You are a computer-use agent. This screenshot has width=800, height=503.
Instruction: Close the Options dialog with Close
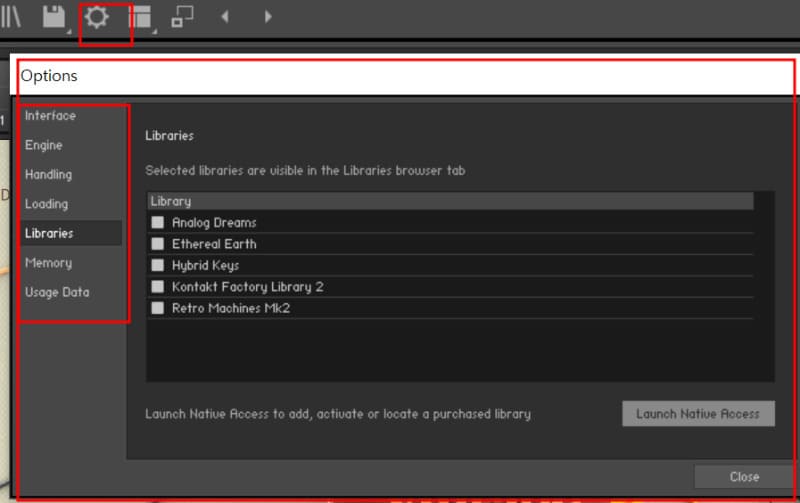tap(744, 477)
